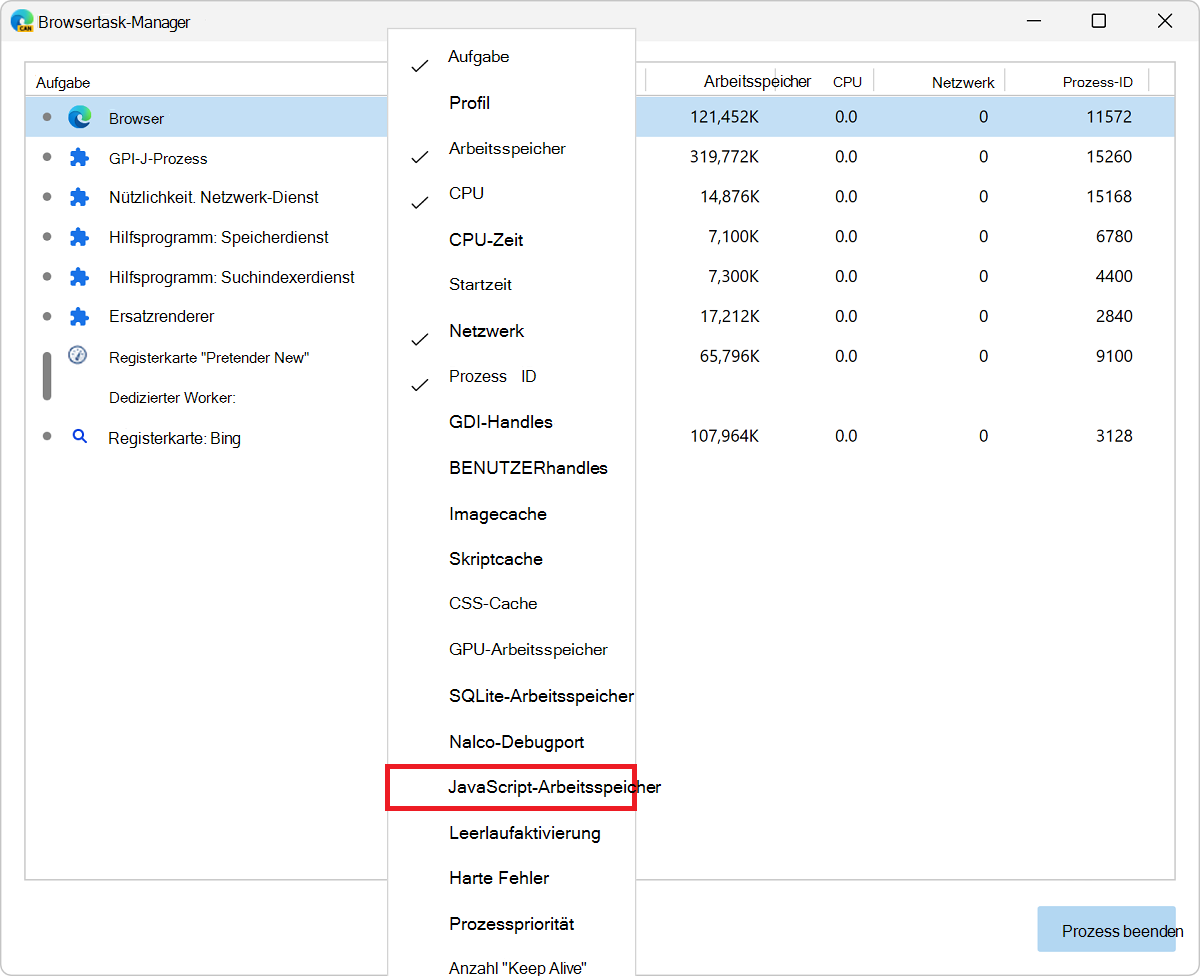The height and width of the screenshot is (976, 1200).
Task: Select GPU-Arbeitsspeicher from the context menu
Action: pos(528,650)
